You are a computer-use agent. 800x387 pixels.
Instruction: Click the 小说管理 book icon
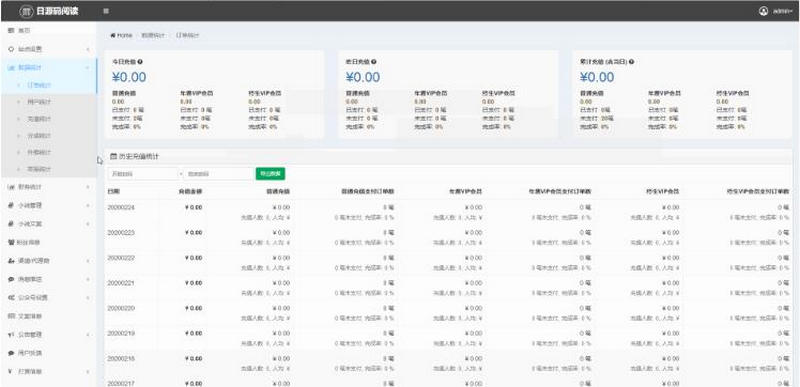pyautogui.click(x=11, y=205)
